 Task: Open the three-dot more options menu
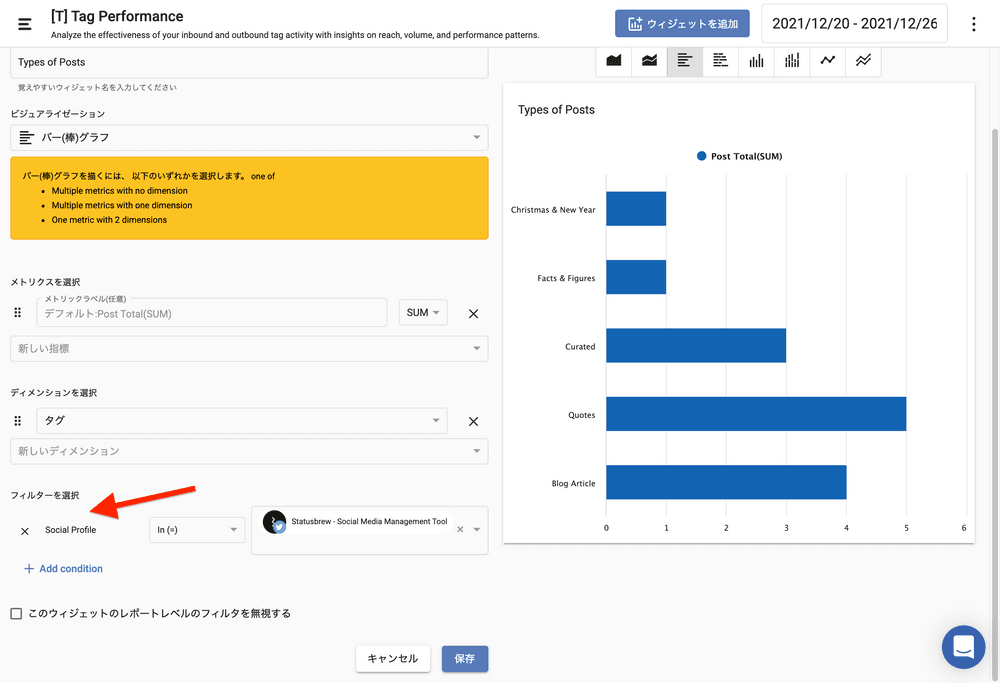[x=974, y=24]
